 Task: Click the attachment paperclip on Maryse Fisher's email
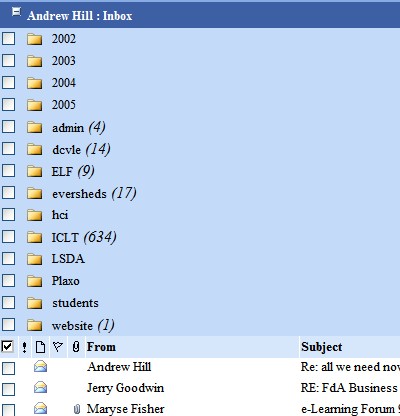pos(77,409)
